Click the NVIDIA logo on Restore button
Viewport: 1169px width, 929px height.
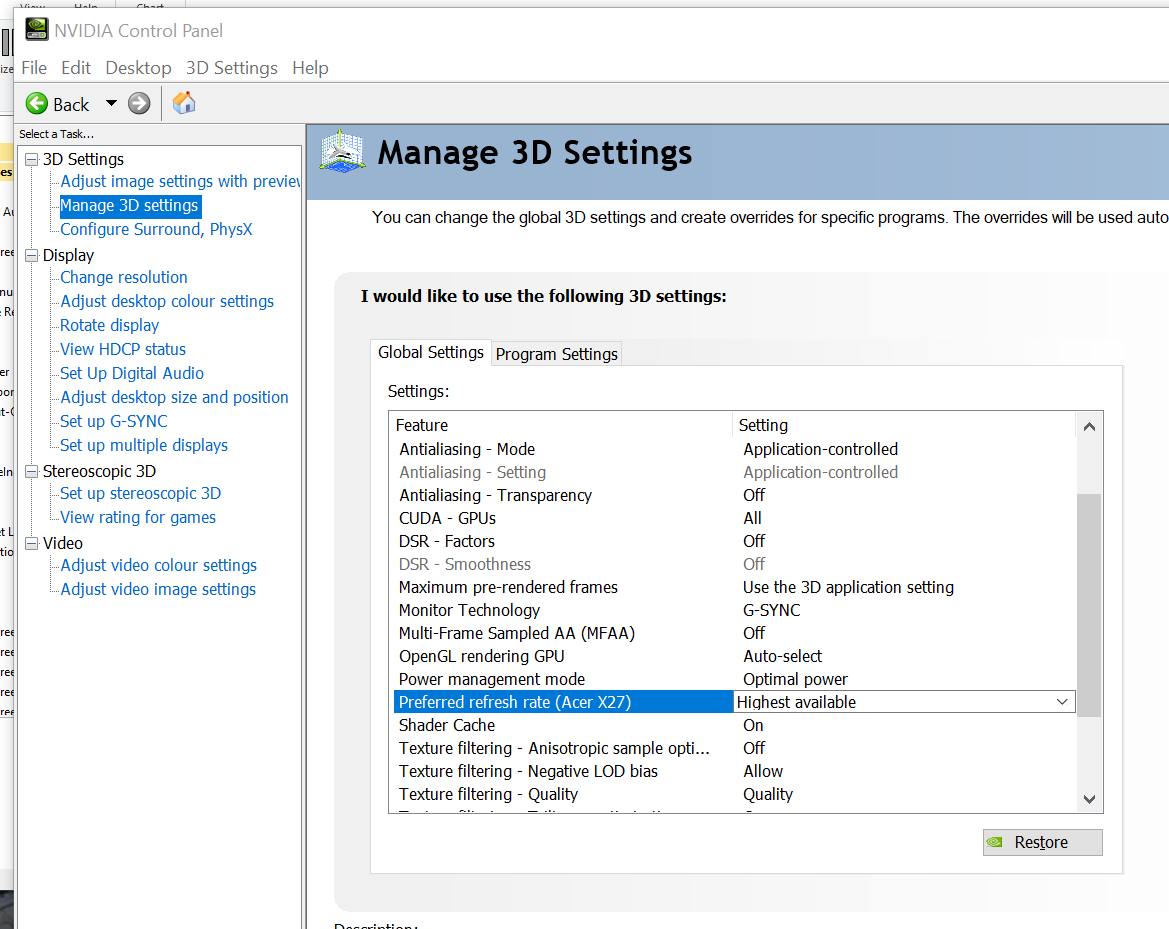(995, 842)
